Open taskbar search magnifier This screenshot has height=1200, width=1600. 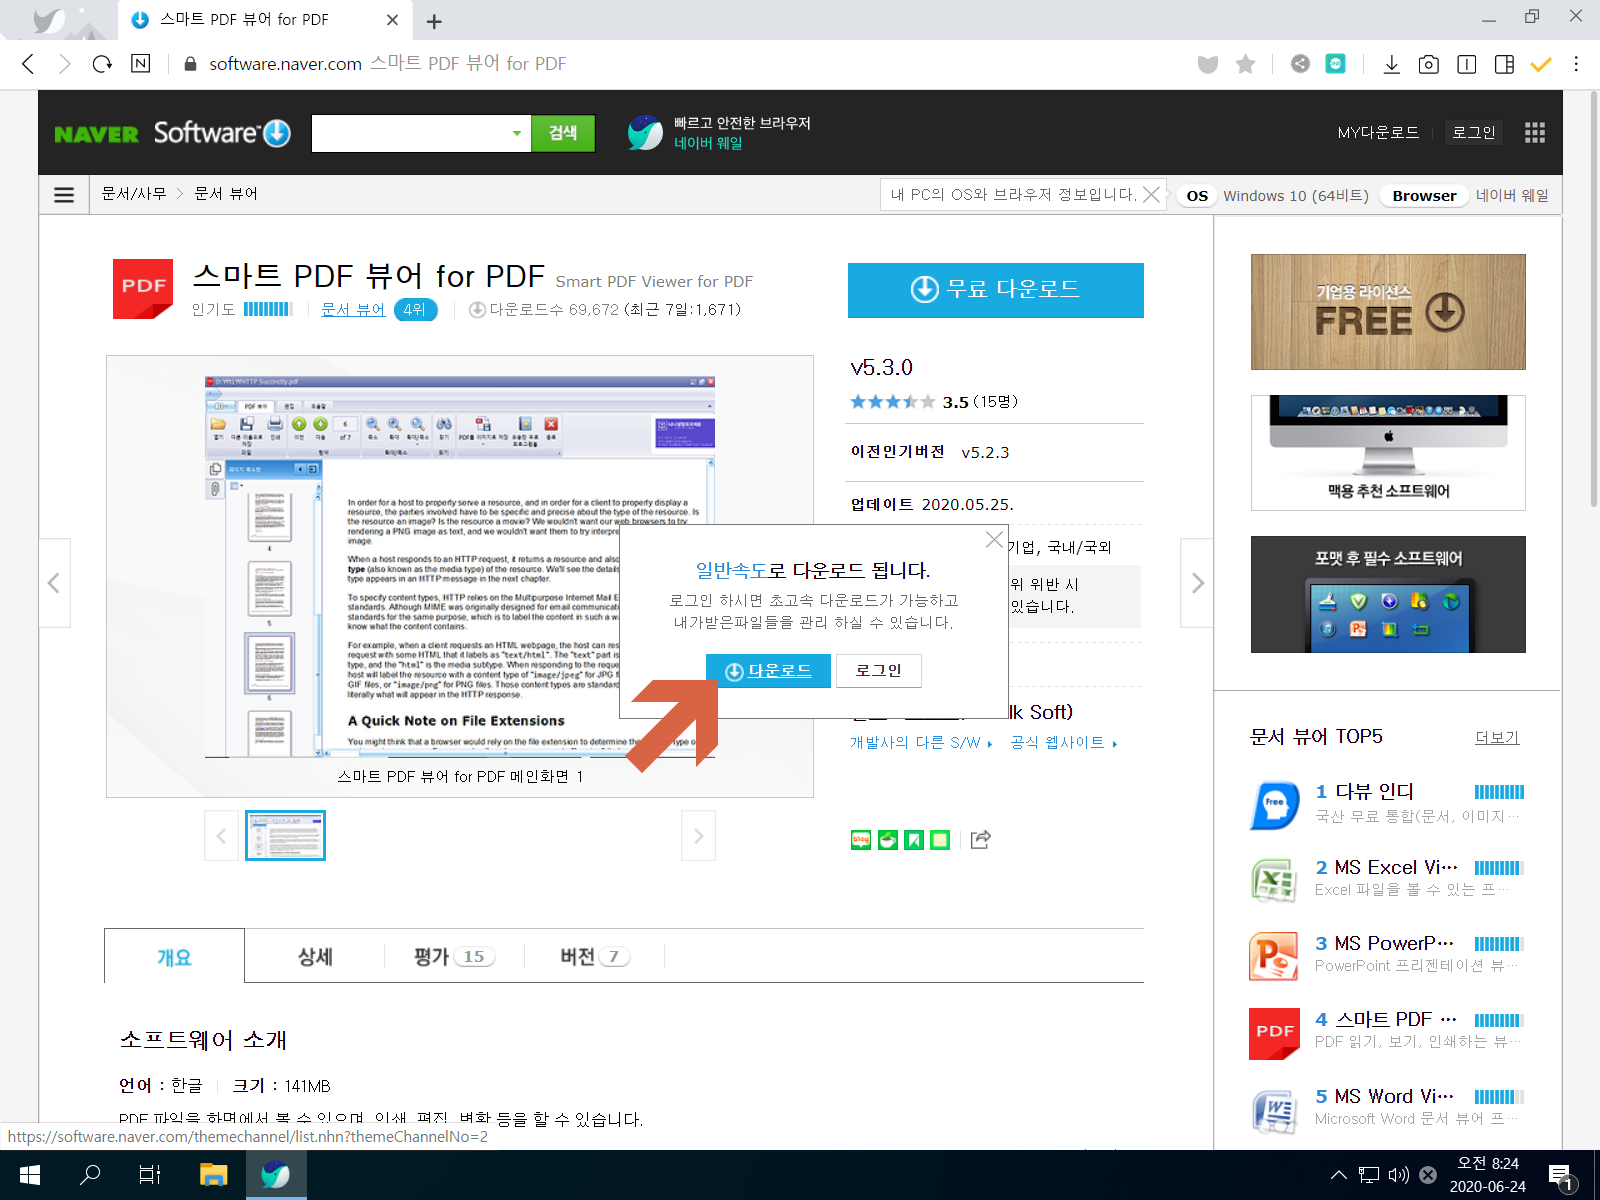tap(90, 1175)
